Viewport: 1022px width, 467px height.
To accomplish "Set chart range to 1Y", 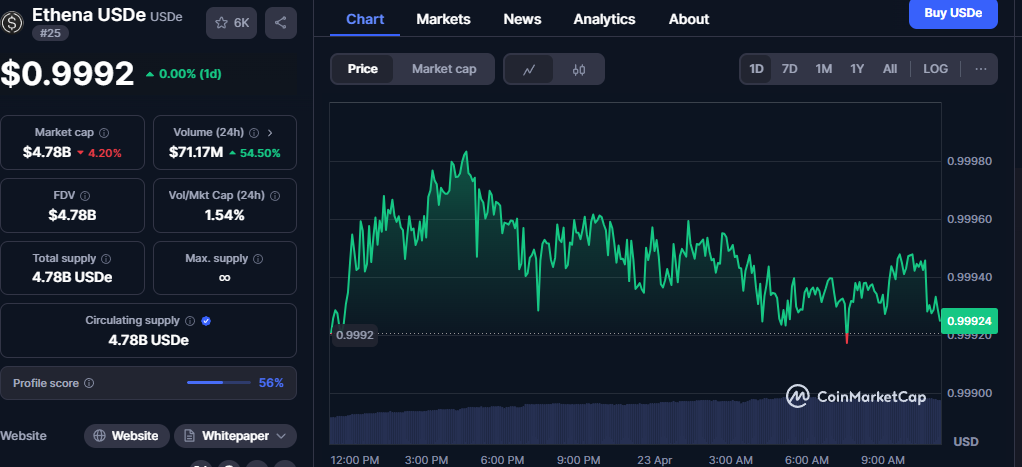I will 857,69.
